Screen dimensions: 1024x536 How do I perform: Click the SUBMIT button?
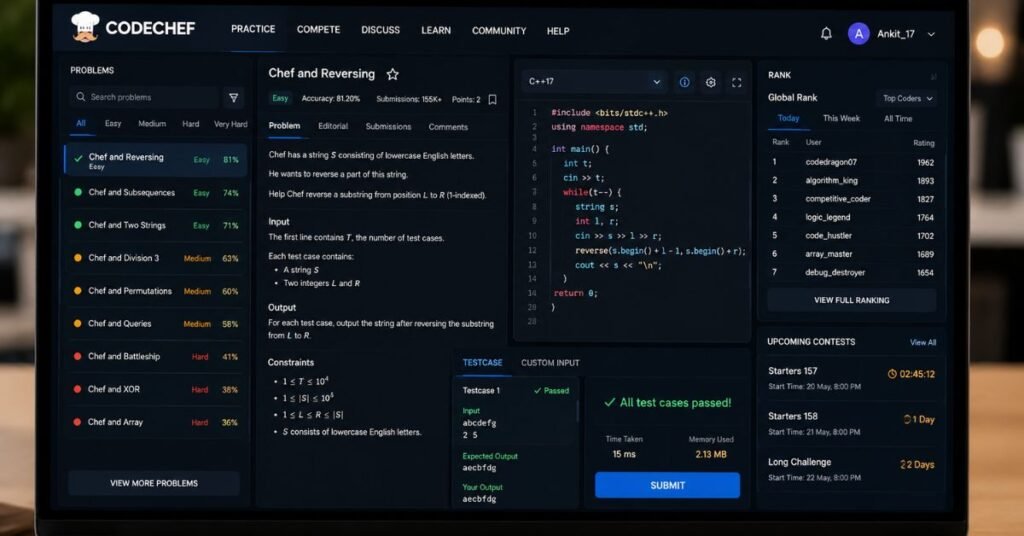tap(667, 485)
